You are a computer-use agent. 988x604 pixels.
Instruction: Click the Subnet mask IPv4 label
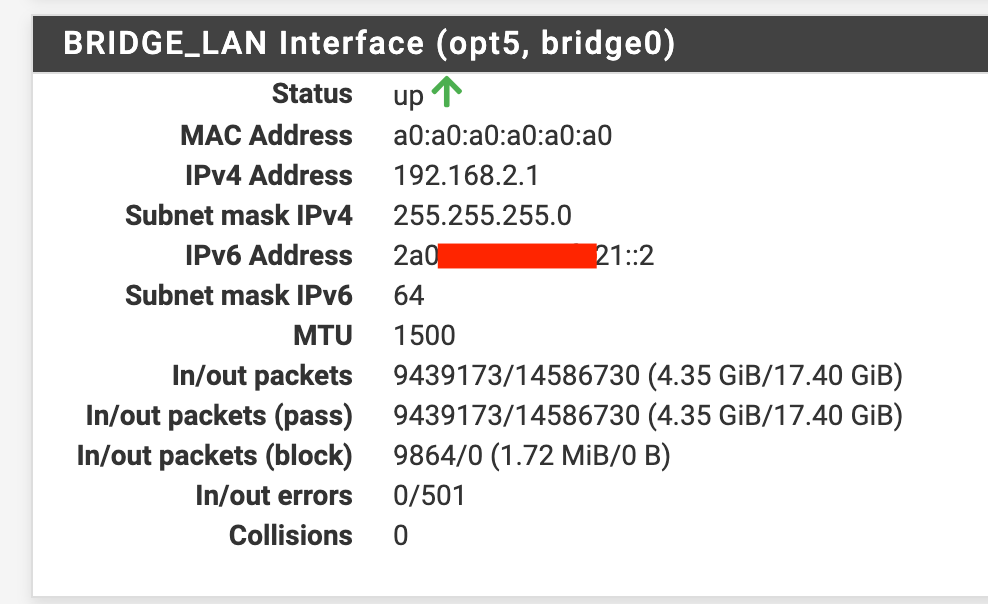(239, 215)
